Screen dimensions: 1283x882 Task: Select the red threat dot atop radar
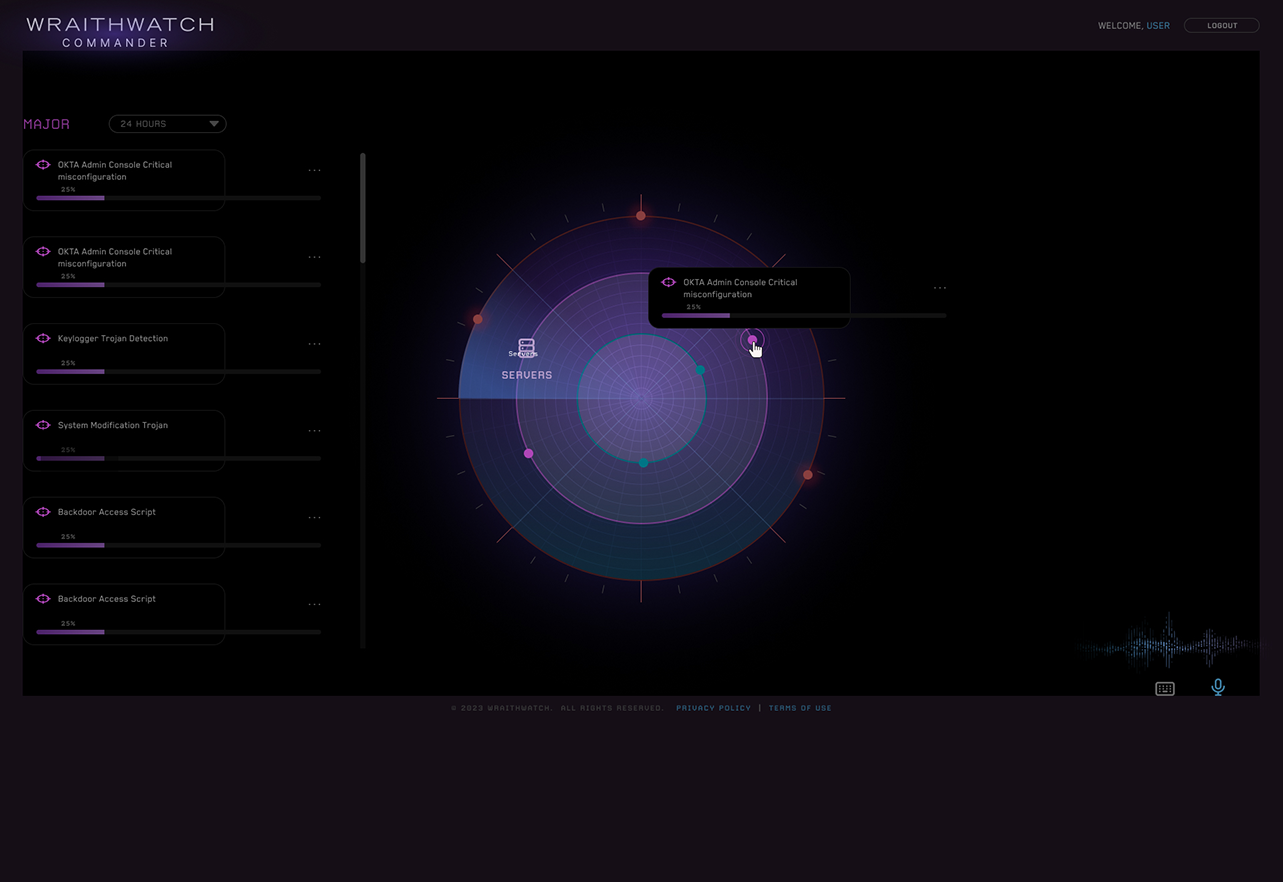click(641, 215)
